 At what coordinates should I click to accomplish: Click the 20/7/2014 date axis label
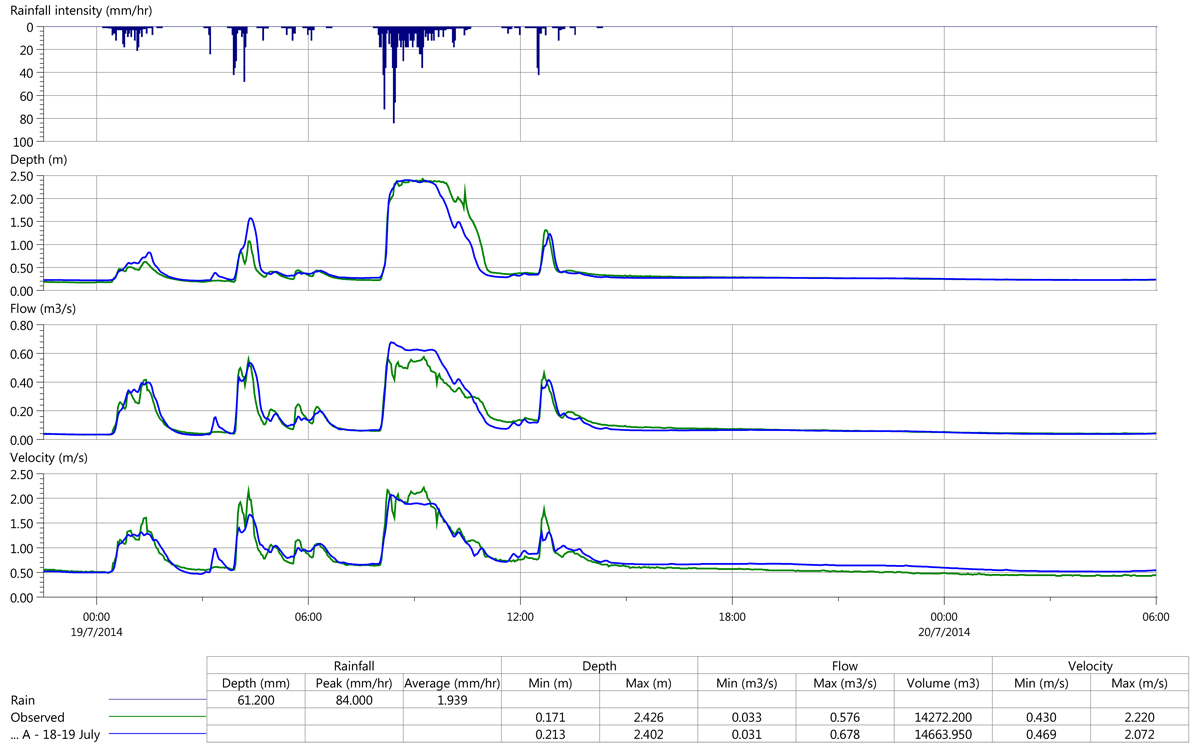(x=943, y=632)
